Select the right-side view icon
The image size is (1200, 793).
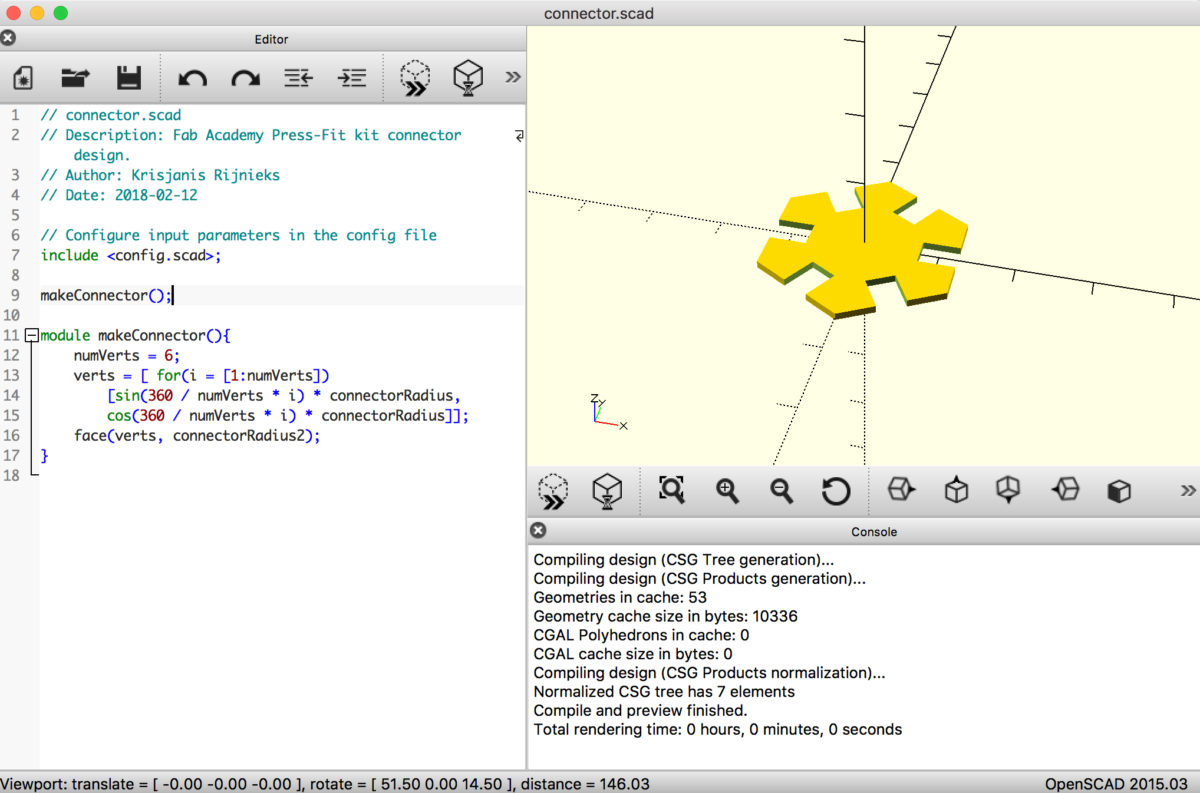[900, 490]
